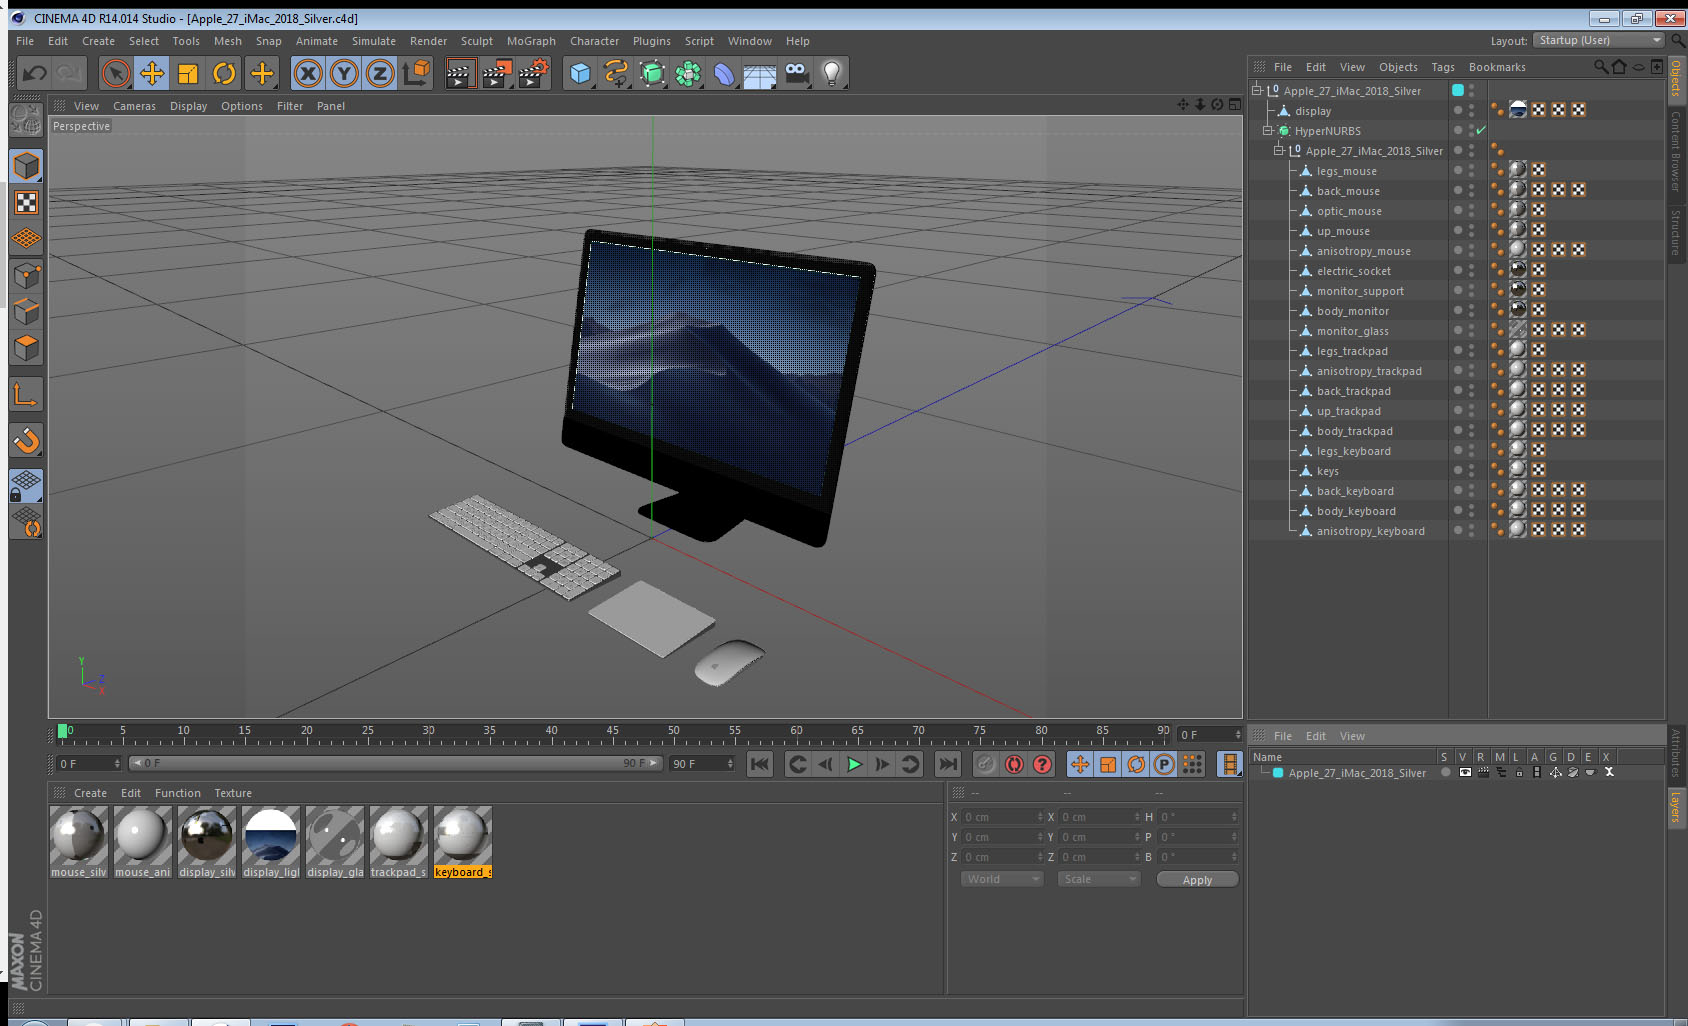Click record active objects button
1688x1026 pixels.
[x=986, y=764]
